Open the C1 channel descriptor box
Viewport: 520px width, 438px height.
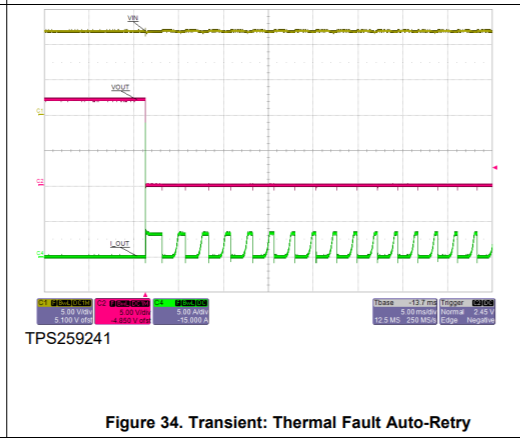(65, 311)
